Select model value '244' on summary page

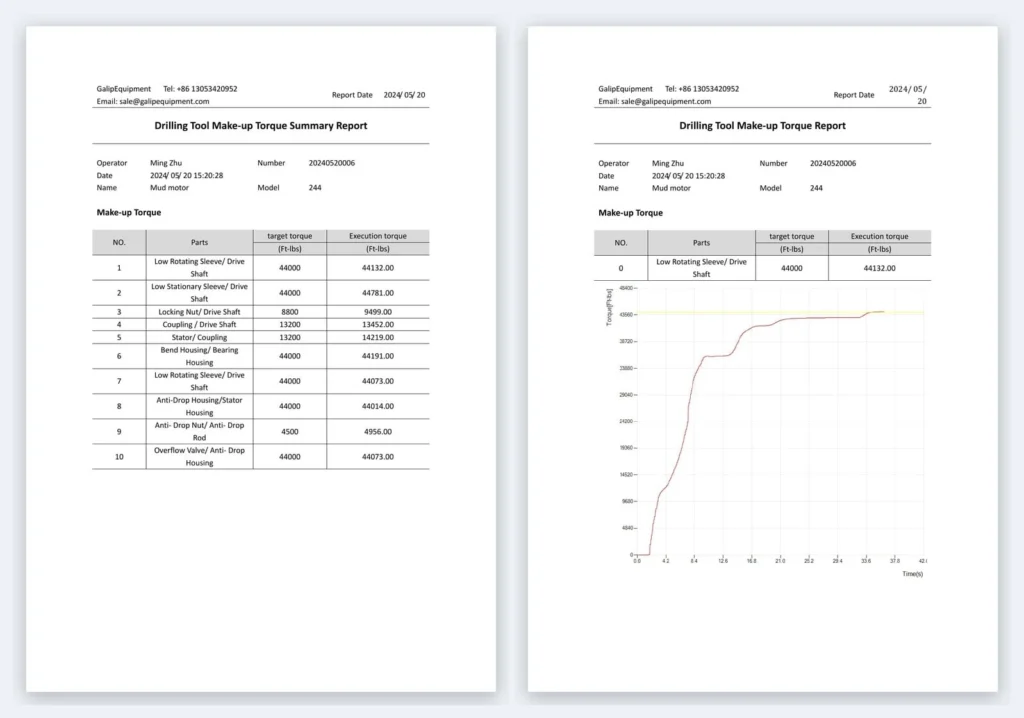click(x=315, y=188)
